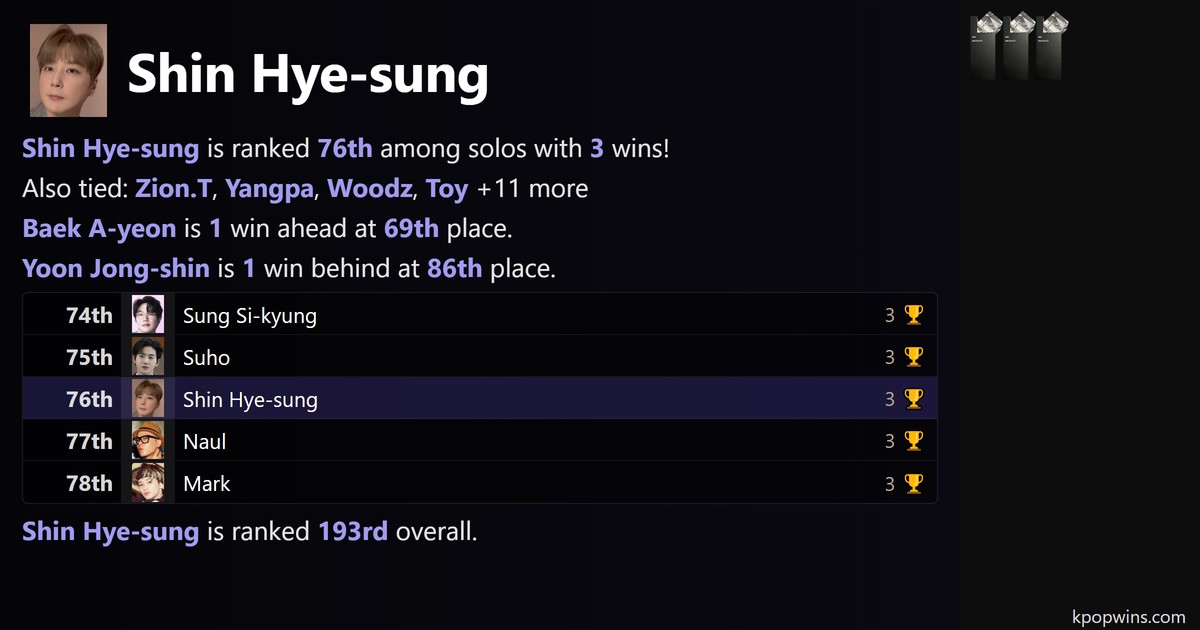Viewport: 1200px width, 630px height.
Task: Click Sung Si-kyung's avatar thumbnail
Action: click(148, 316)
